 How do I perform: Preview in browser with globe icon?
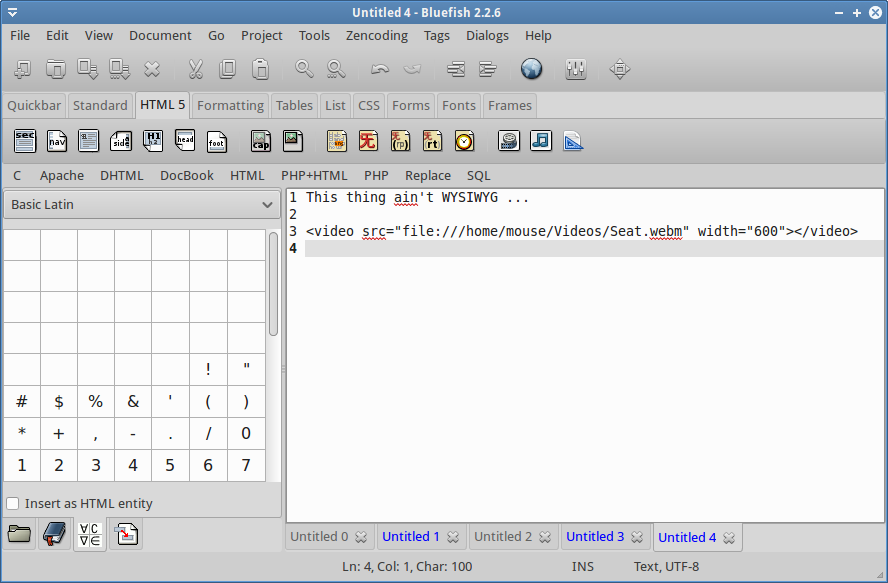pyautogui.click(x=531, y=69)
